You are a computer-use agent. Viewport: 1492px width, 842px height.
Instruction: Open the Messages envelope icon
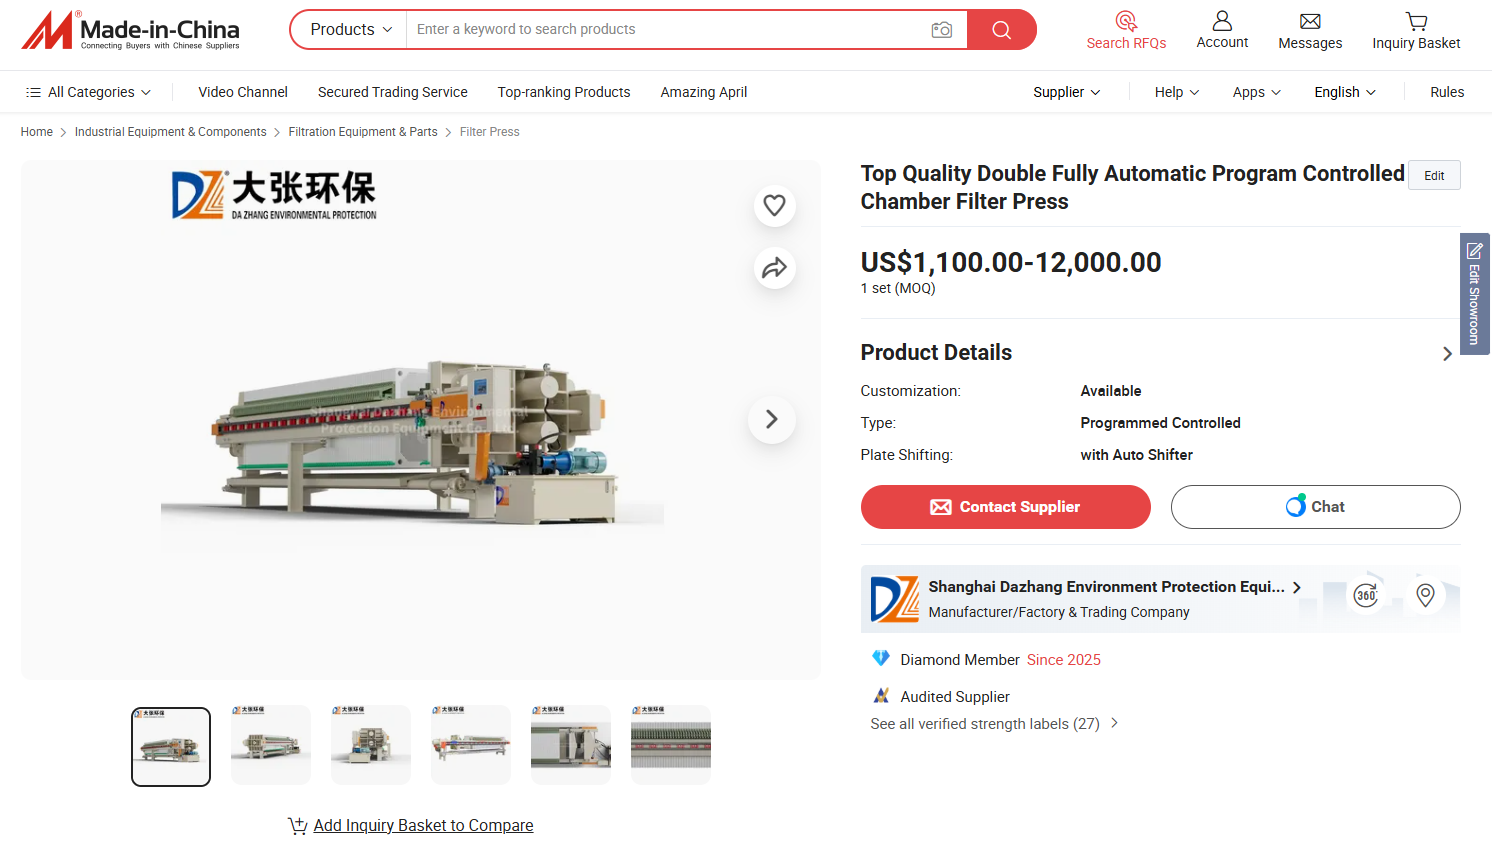click(1310, 21)
